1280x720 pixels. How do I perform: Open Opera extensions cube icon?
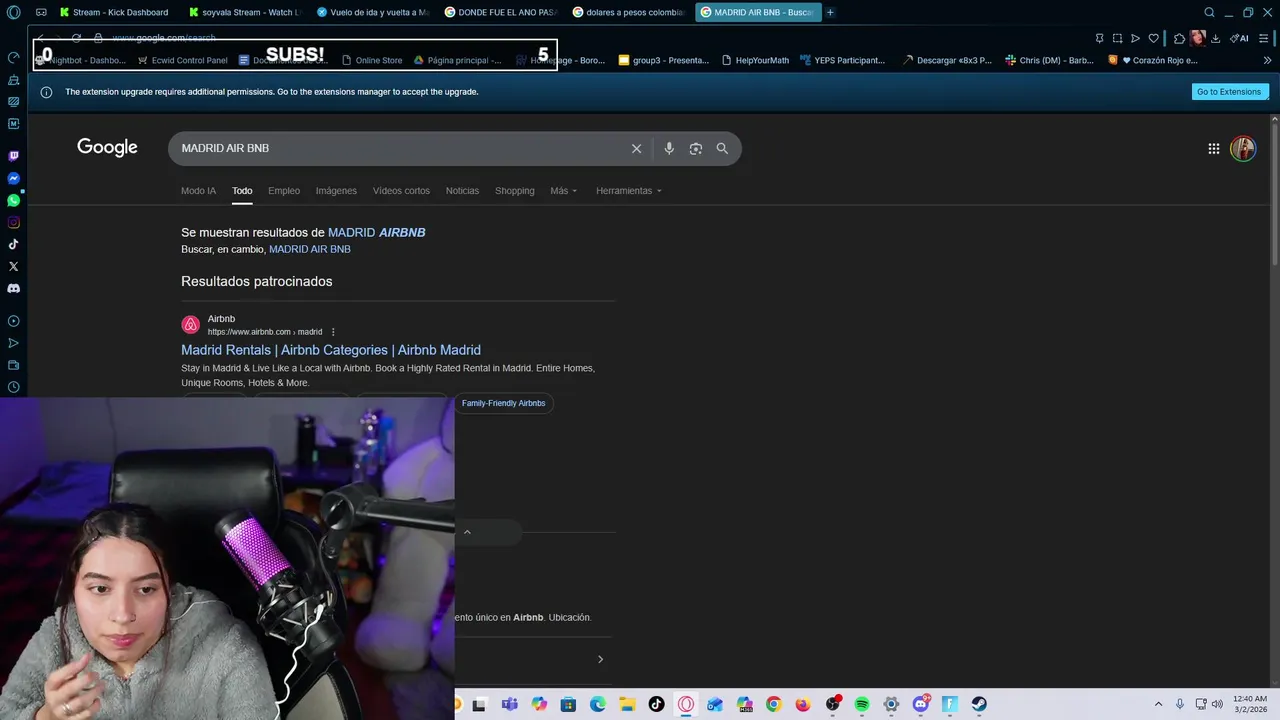1179,38
